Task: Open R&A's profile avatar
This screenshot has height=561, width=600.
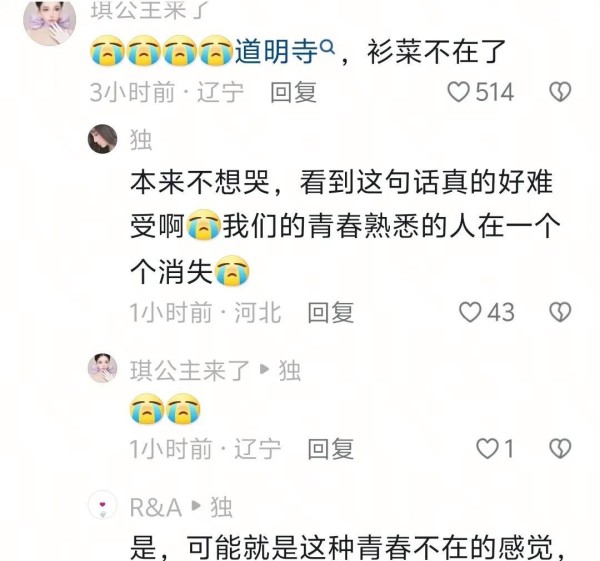Action: [103, 504]
